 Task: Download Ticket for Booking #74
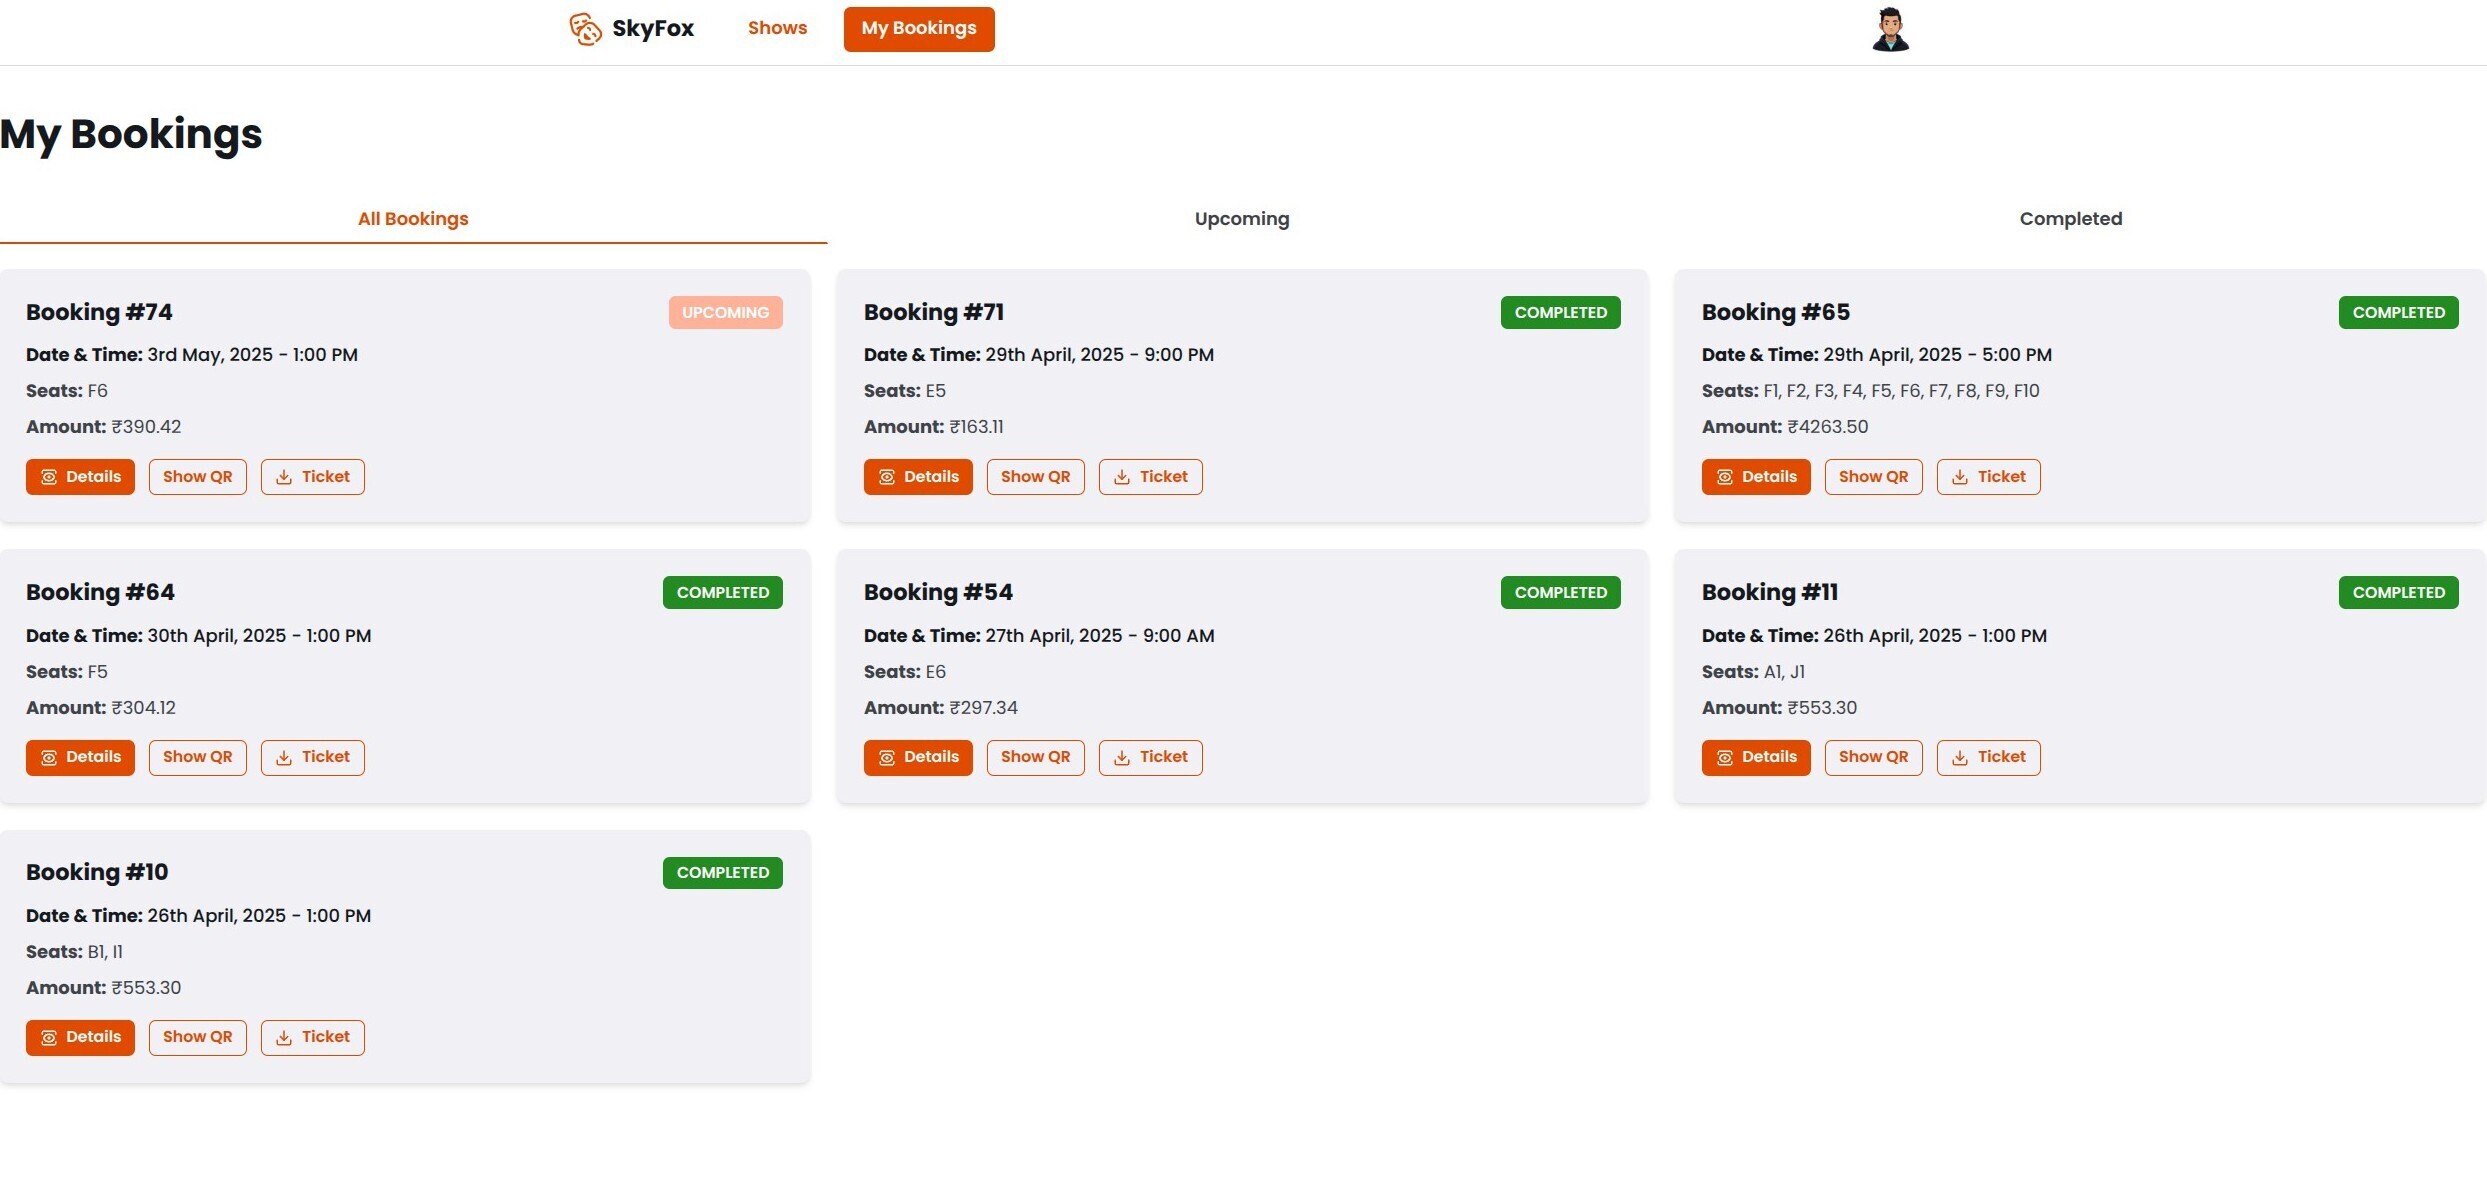point(313,477)
